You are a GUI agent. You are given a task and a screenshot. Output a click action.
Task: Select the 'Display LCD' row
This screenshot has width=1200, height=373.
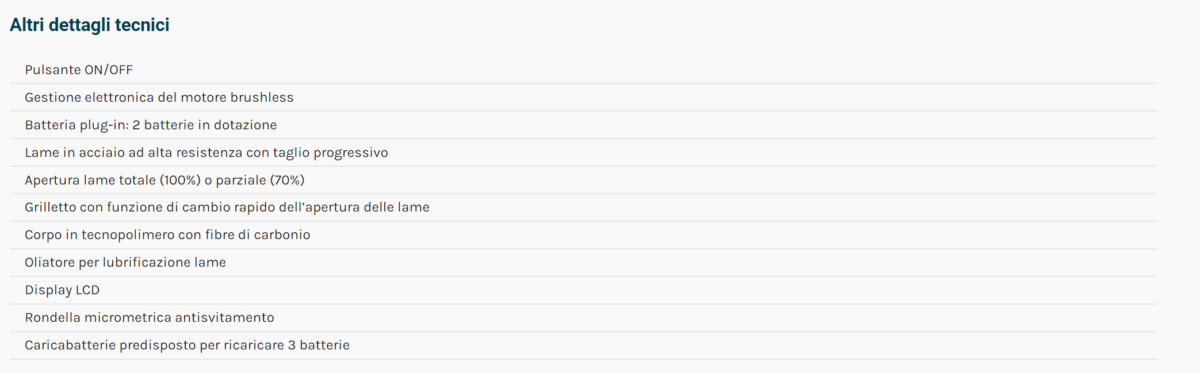coord(584,290)
